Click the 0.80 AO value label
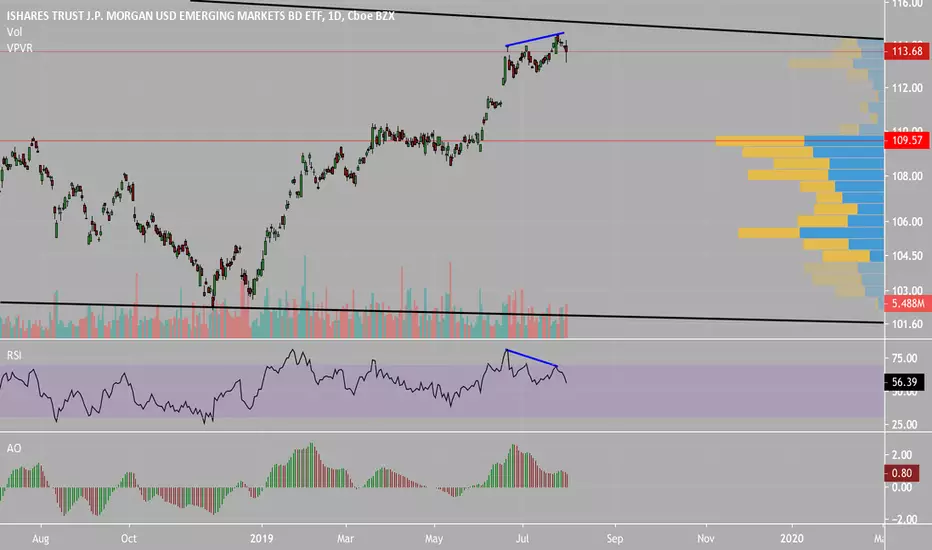This screenshot has width=932, height=550. tap(901, 473)
